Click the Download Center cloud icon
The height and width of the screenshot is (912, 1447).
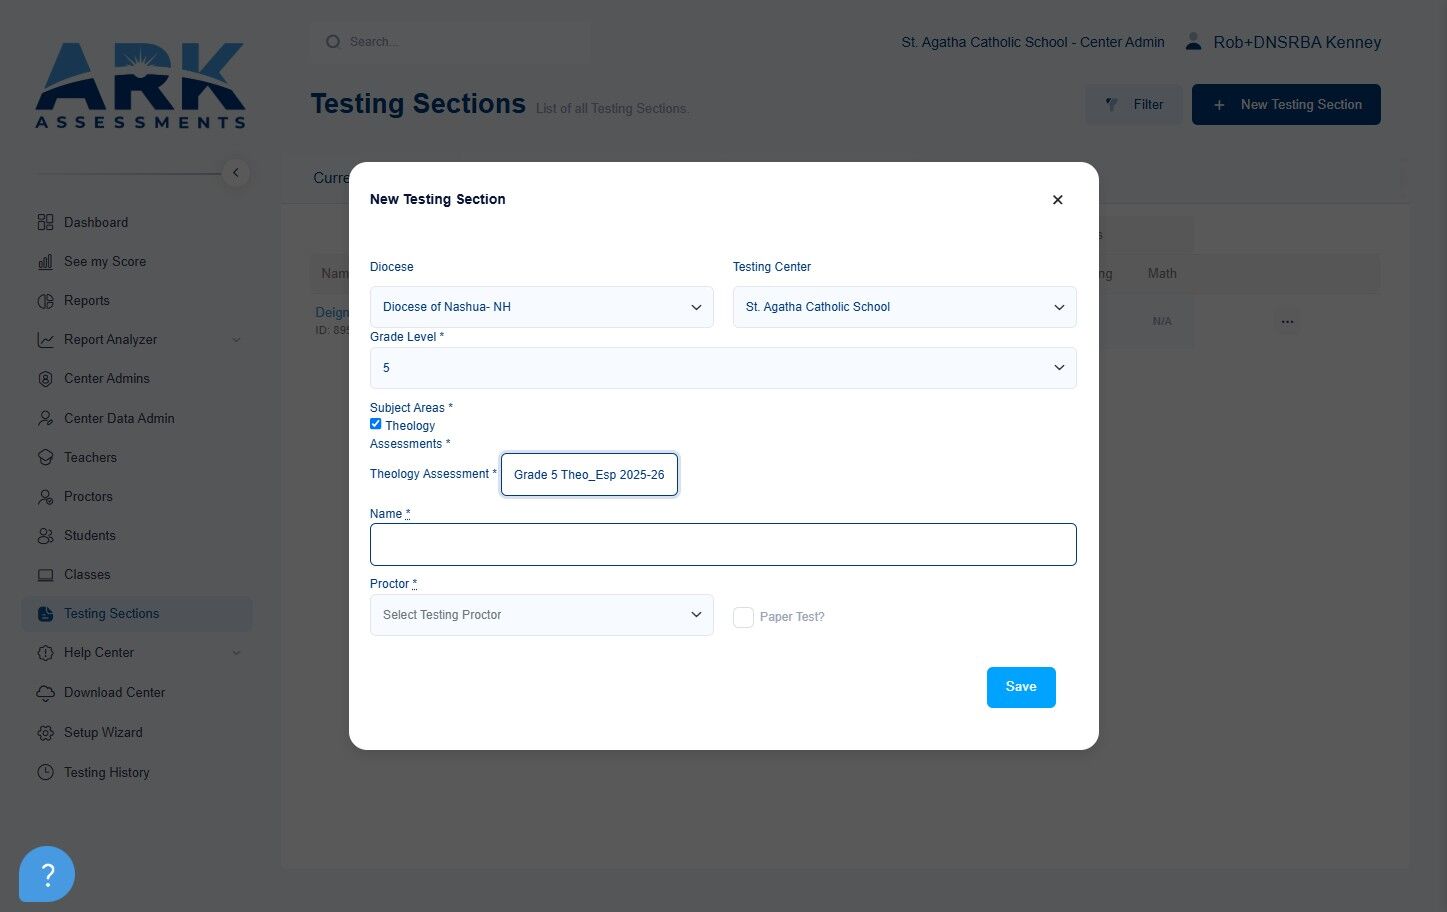[45, 693]
